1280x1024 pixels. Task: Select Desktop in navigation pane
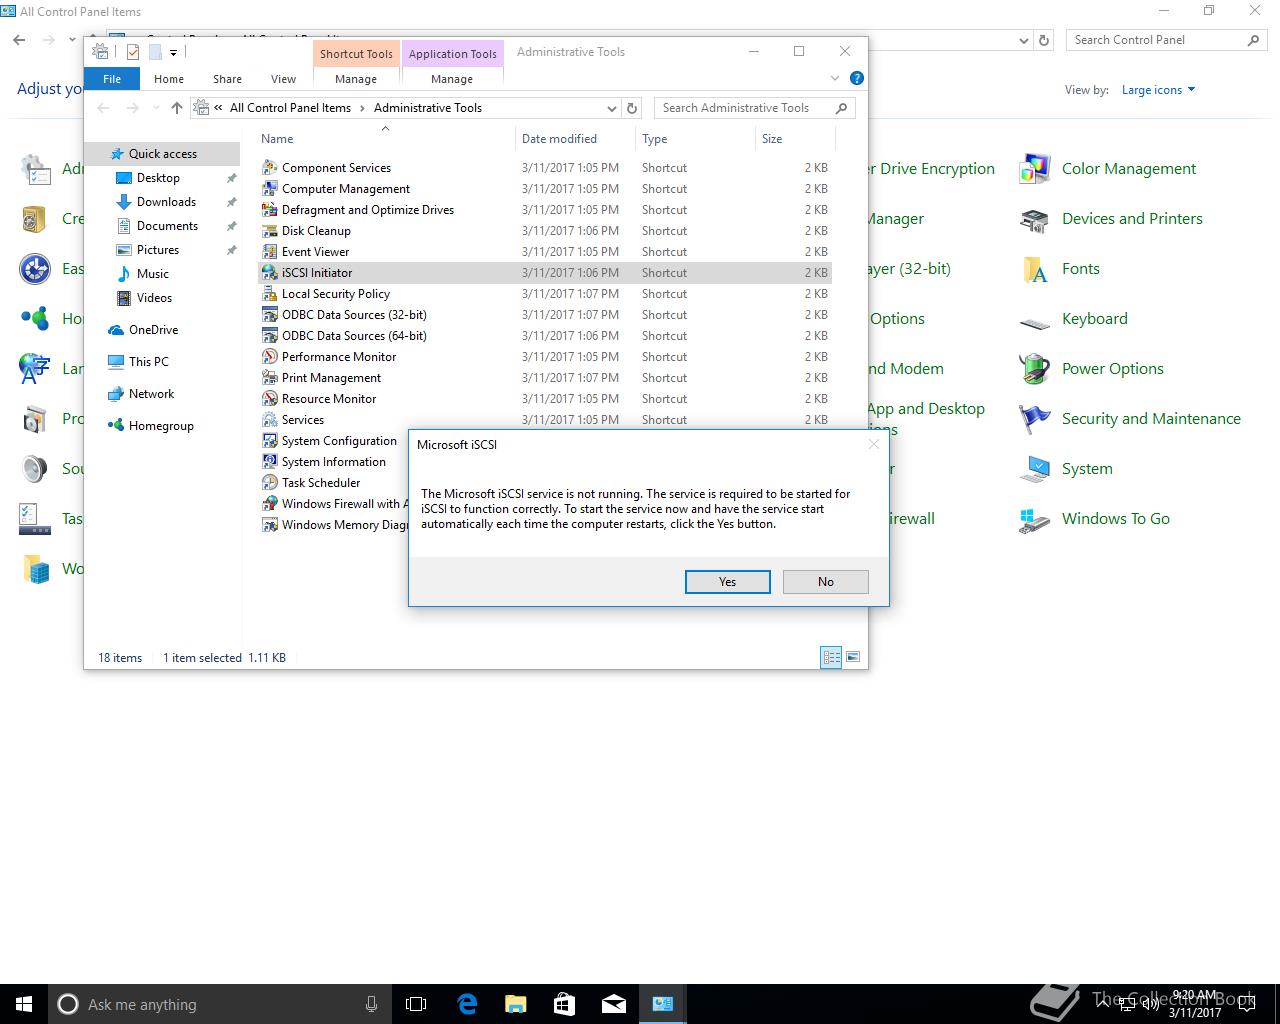tap(158, 178)
